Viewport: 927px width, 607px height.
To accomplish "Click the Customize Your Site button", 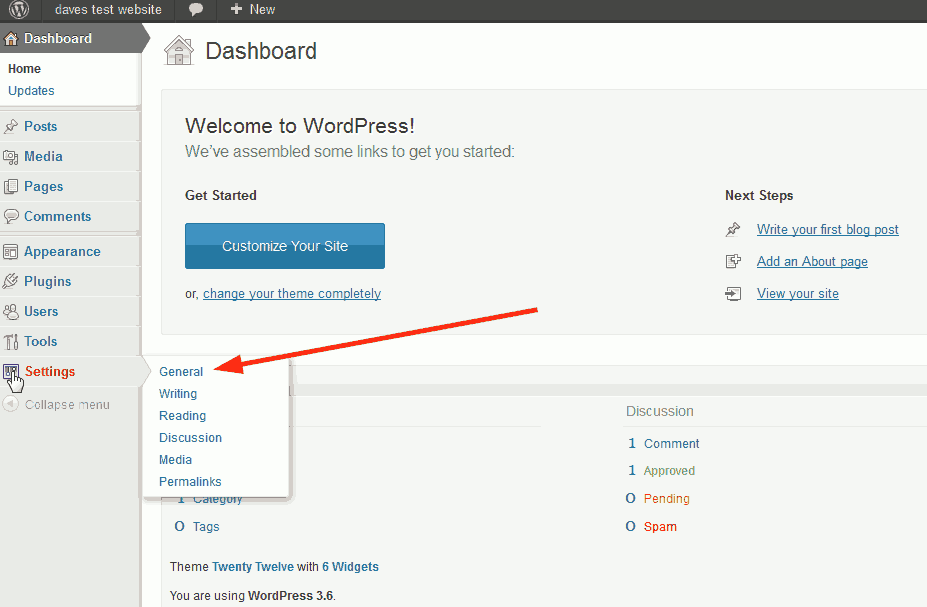I will [x=285, y=246].
